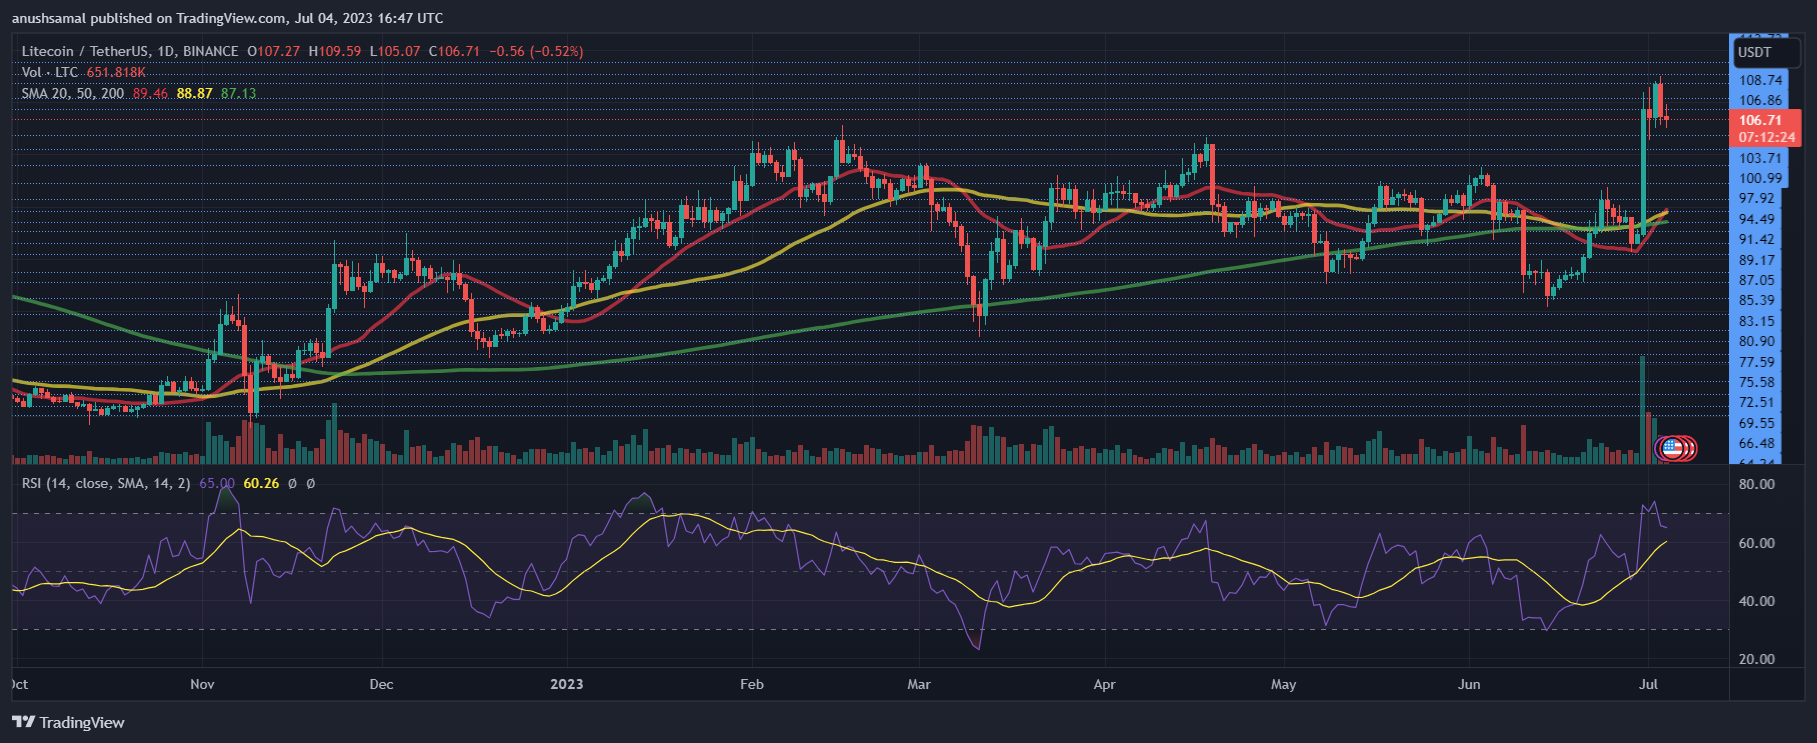Screen dimensions: 1817x743
Task: Click the US flag economic event icon
Action: (1670, 448)
